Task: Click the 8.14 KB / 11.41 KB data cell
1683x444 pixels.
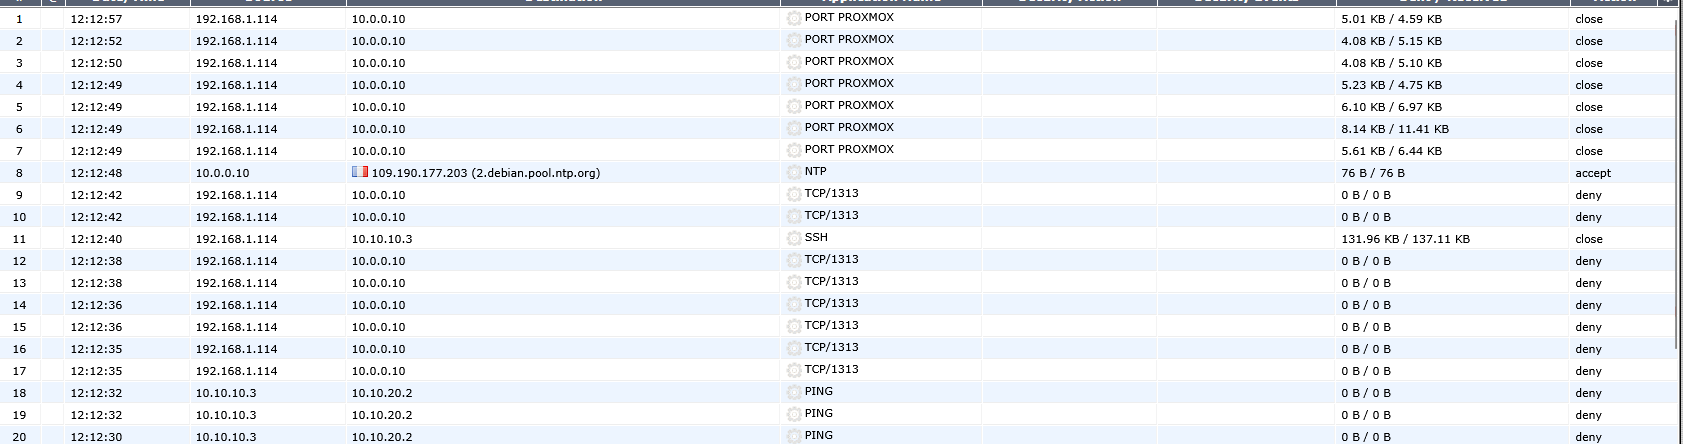Action: [1394, 129]
